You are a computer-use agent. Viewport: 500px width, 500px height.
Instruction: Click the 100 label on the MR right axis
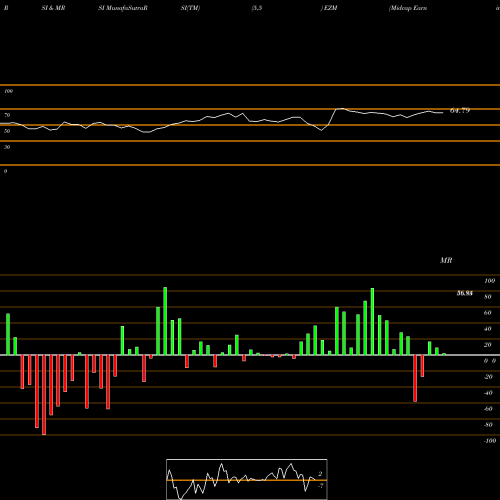(x=489, y=281)
